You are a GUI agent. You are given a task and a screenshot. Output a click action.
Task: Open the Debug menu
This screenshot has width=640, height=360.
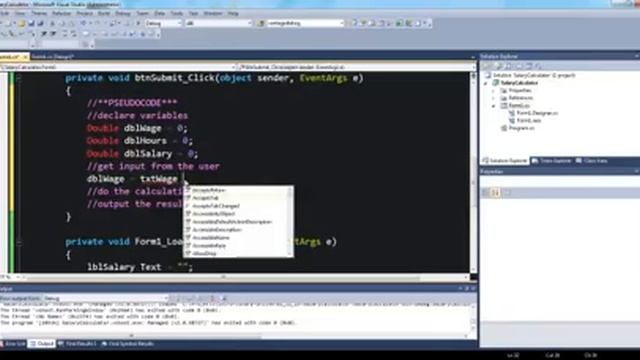click(x=122, y=13)
